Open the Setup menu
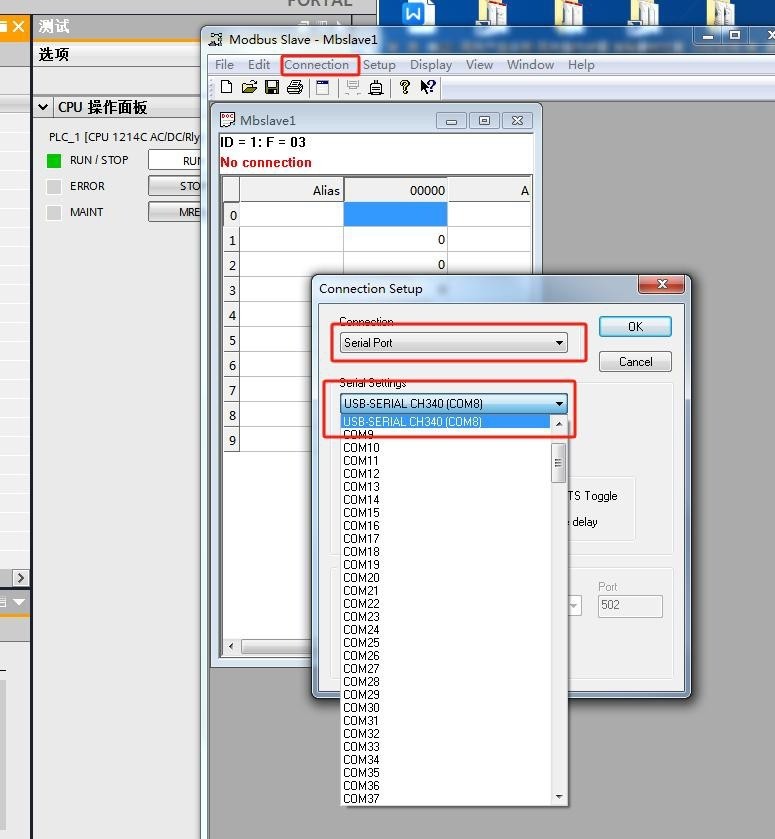This screenshot has width=775, height=839. coord(379,65)
